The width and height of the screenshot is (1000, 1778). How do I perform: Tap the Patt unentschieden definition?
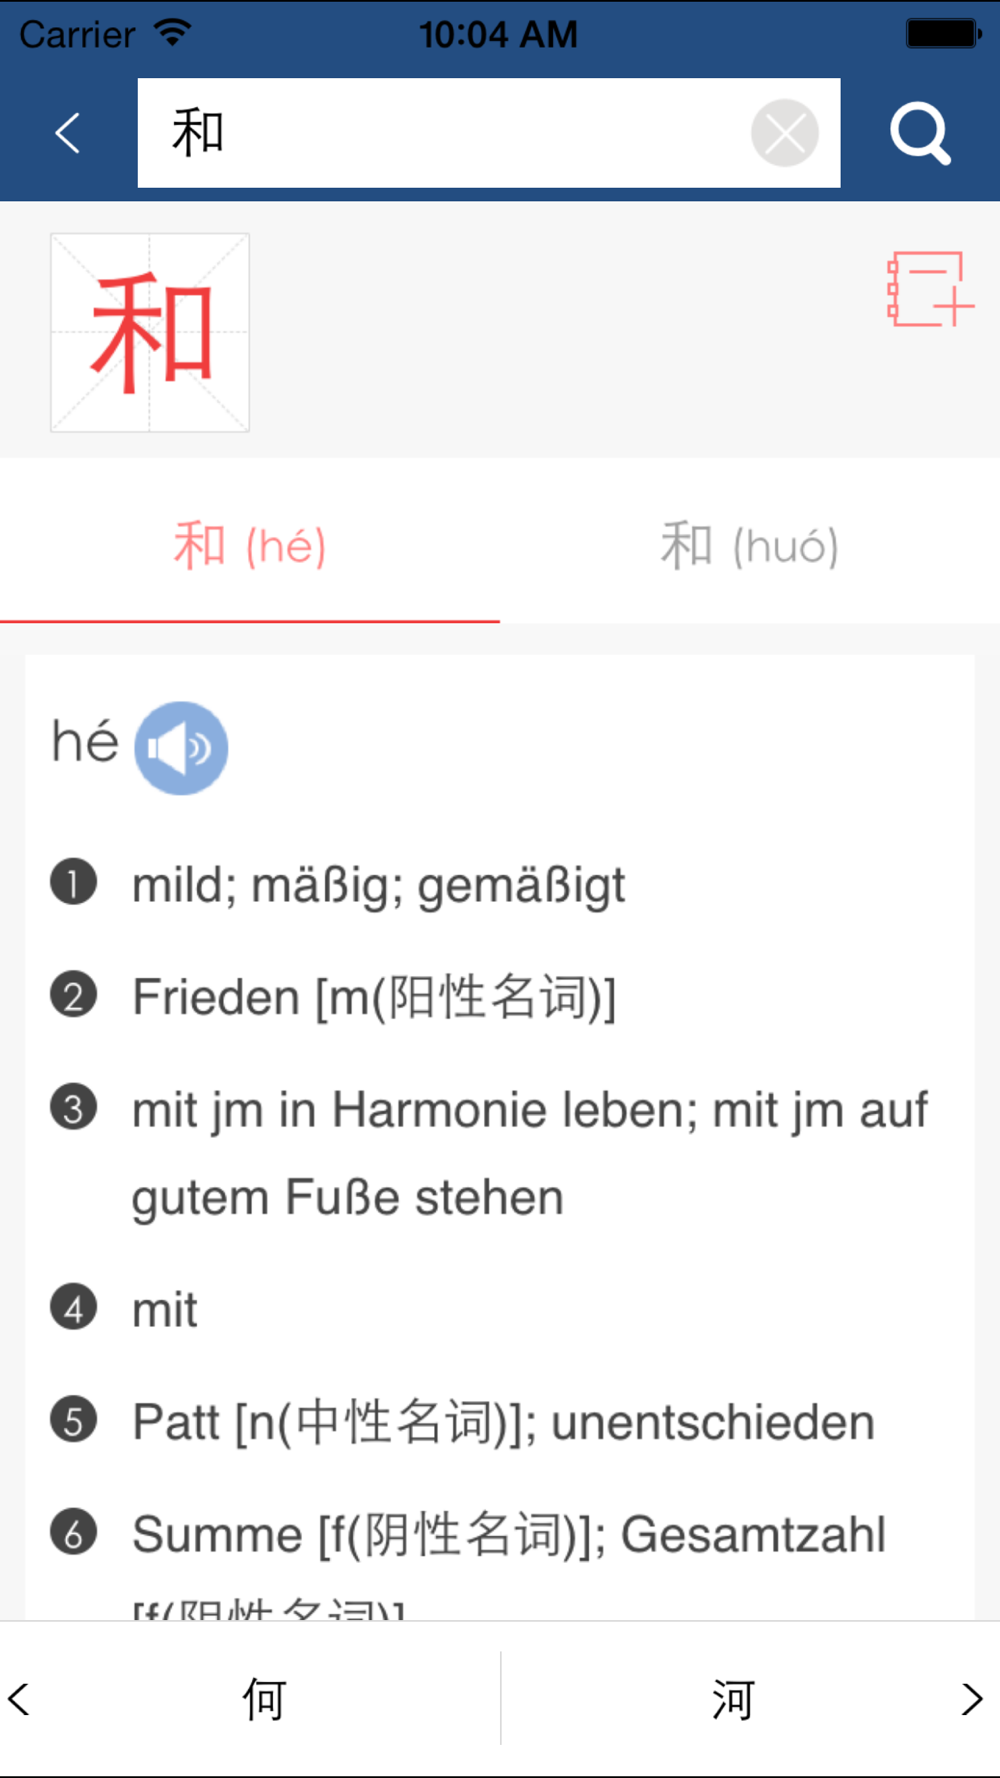503,1422
